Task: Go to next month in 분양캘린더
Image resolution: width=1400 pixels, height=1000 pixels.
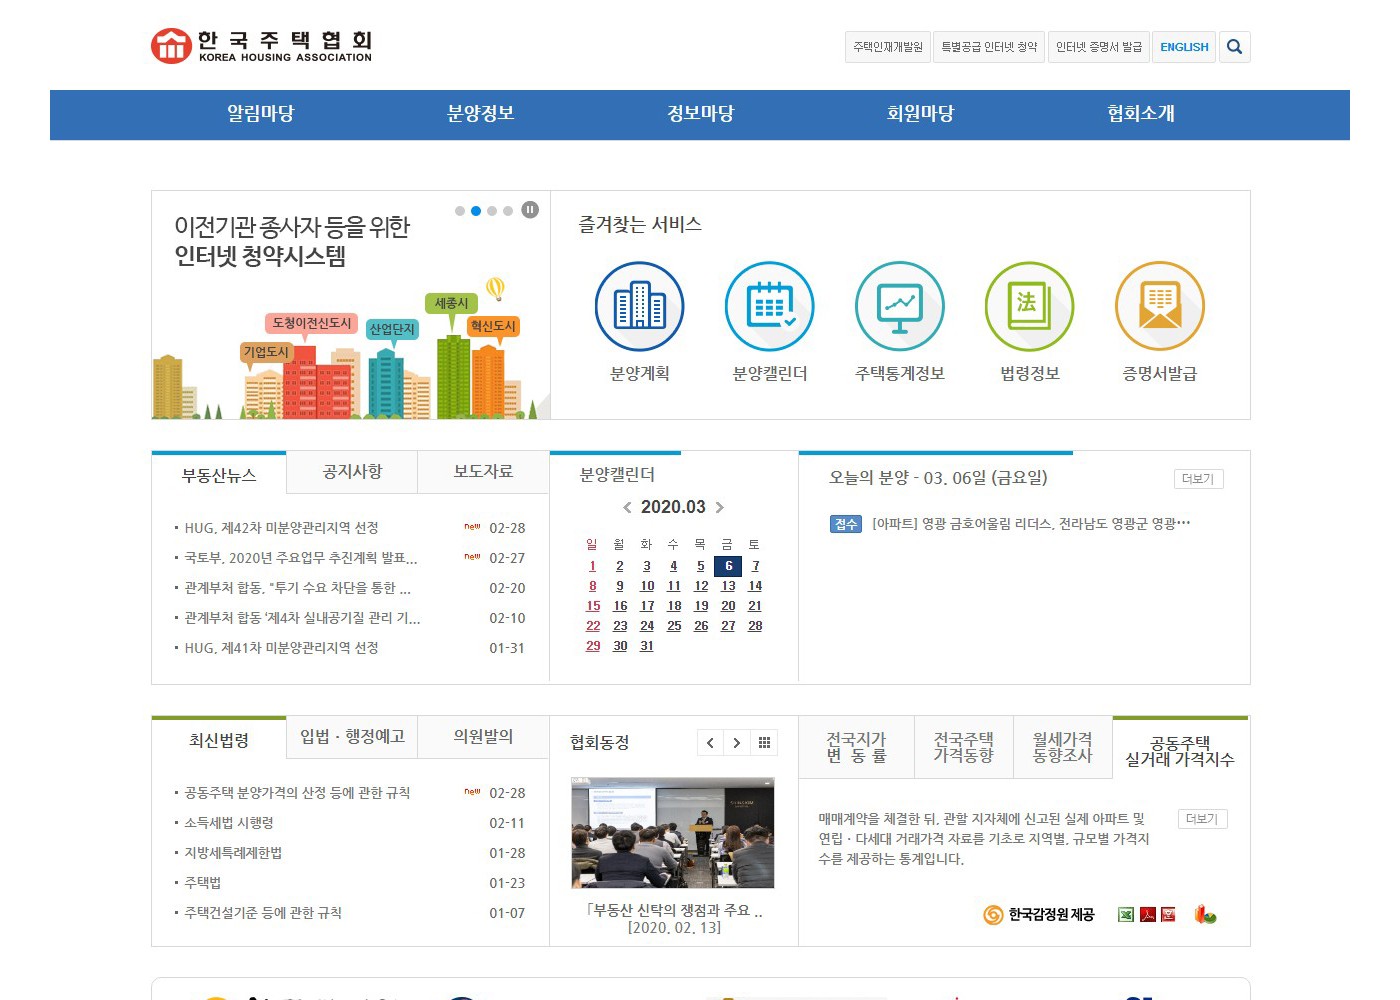Action: [720, 508]
